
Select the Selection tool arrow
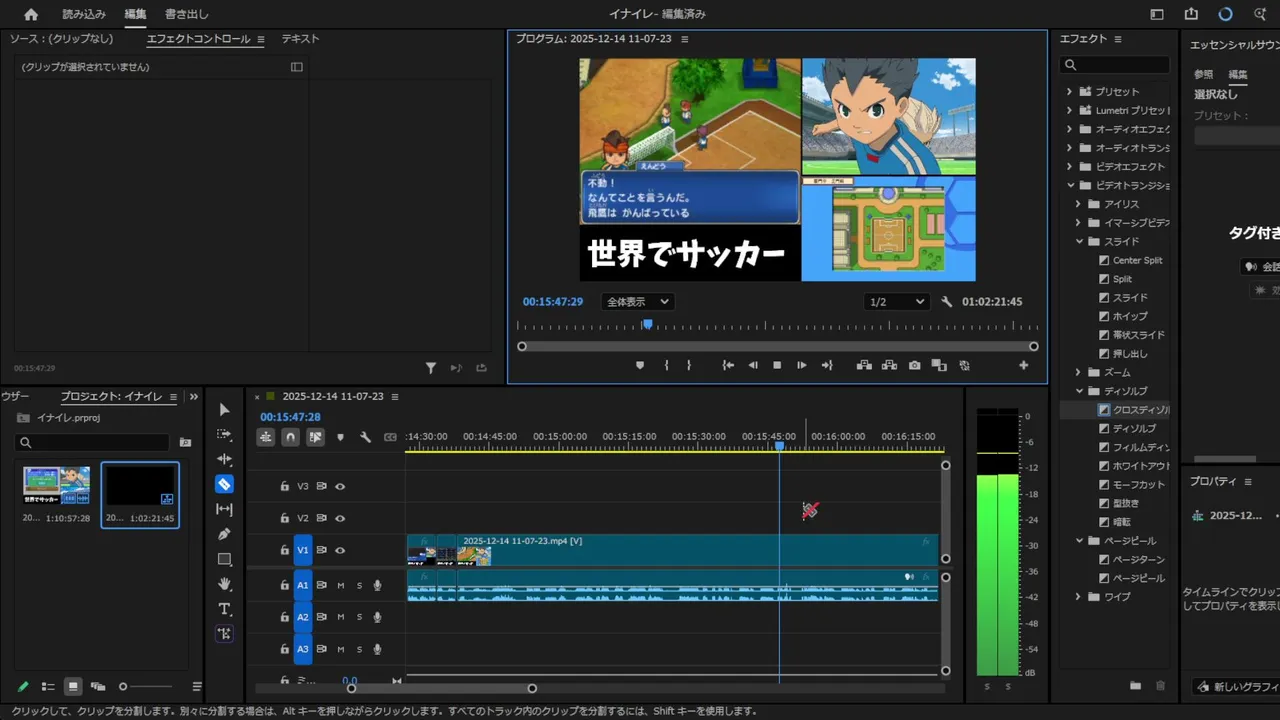(224, 410)
